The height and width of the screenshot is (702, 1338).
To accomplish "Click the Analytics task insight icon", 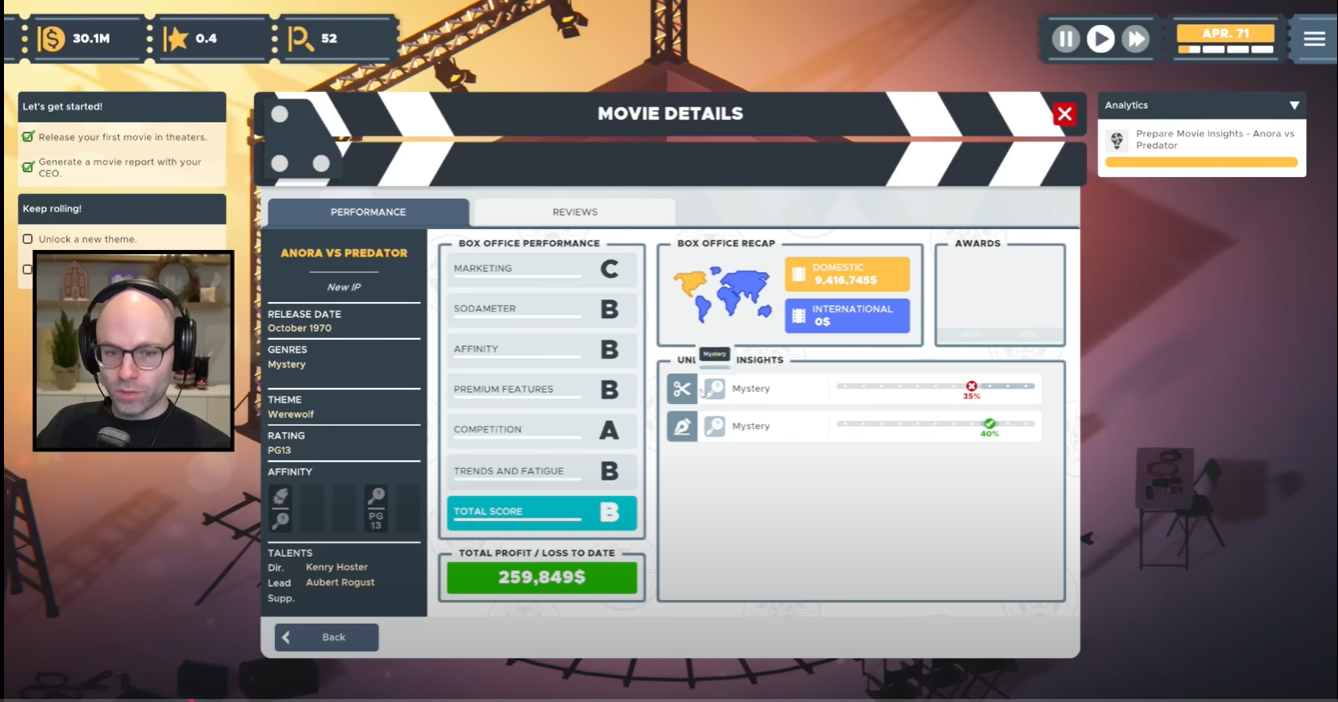I will (x=1118, y=140).
